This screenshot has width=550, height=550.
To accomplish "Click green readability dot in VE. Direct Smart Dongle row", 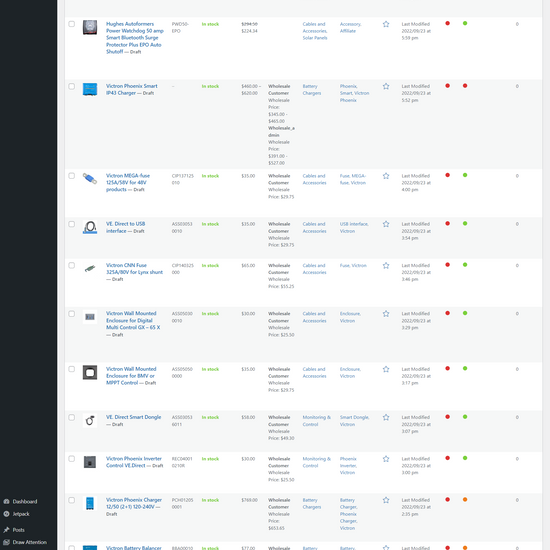I will (465, 417).
